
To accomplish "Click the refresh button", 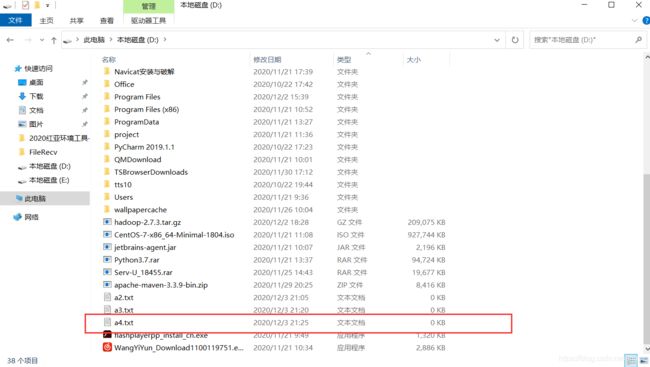I will point(515,40).
